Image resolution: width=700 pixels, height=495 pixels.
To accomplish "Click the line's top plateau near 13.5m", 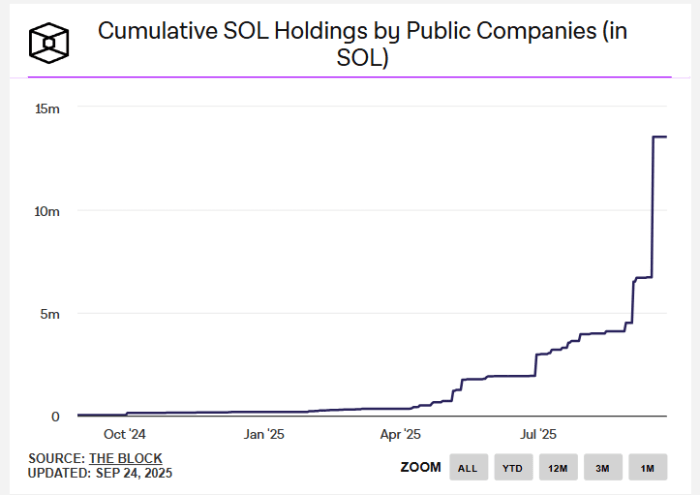I will [660, 137].
